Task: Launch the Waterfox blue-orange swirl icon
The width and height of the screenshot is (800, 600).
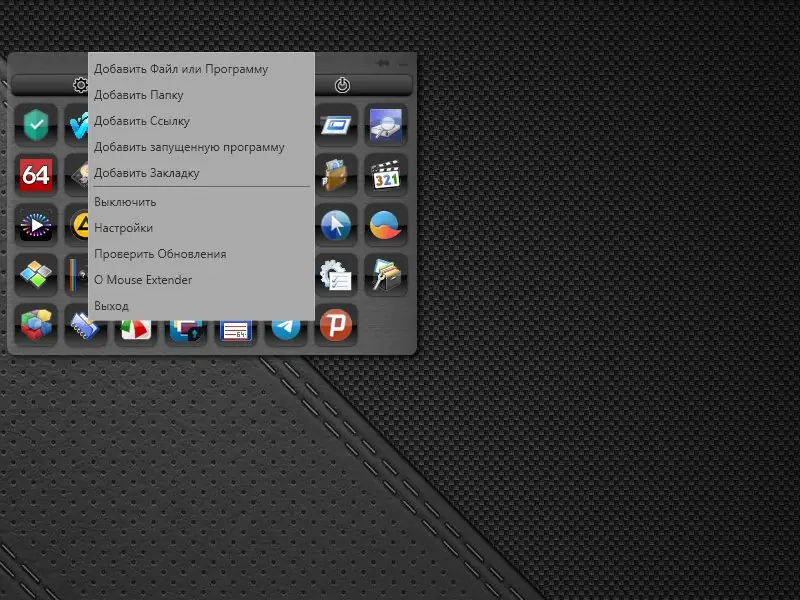Action: [x=386, y=225]
